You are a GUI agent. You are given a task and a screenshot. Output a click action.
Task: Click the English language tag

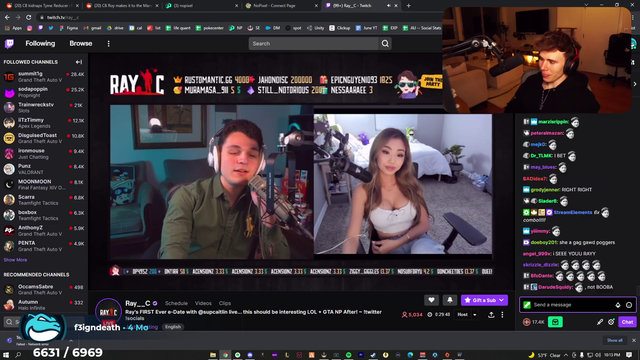[x=173, y=327]
